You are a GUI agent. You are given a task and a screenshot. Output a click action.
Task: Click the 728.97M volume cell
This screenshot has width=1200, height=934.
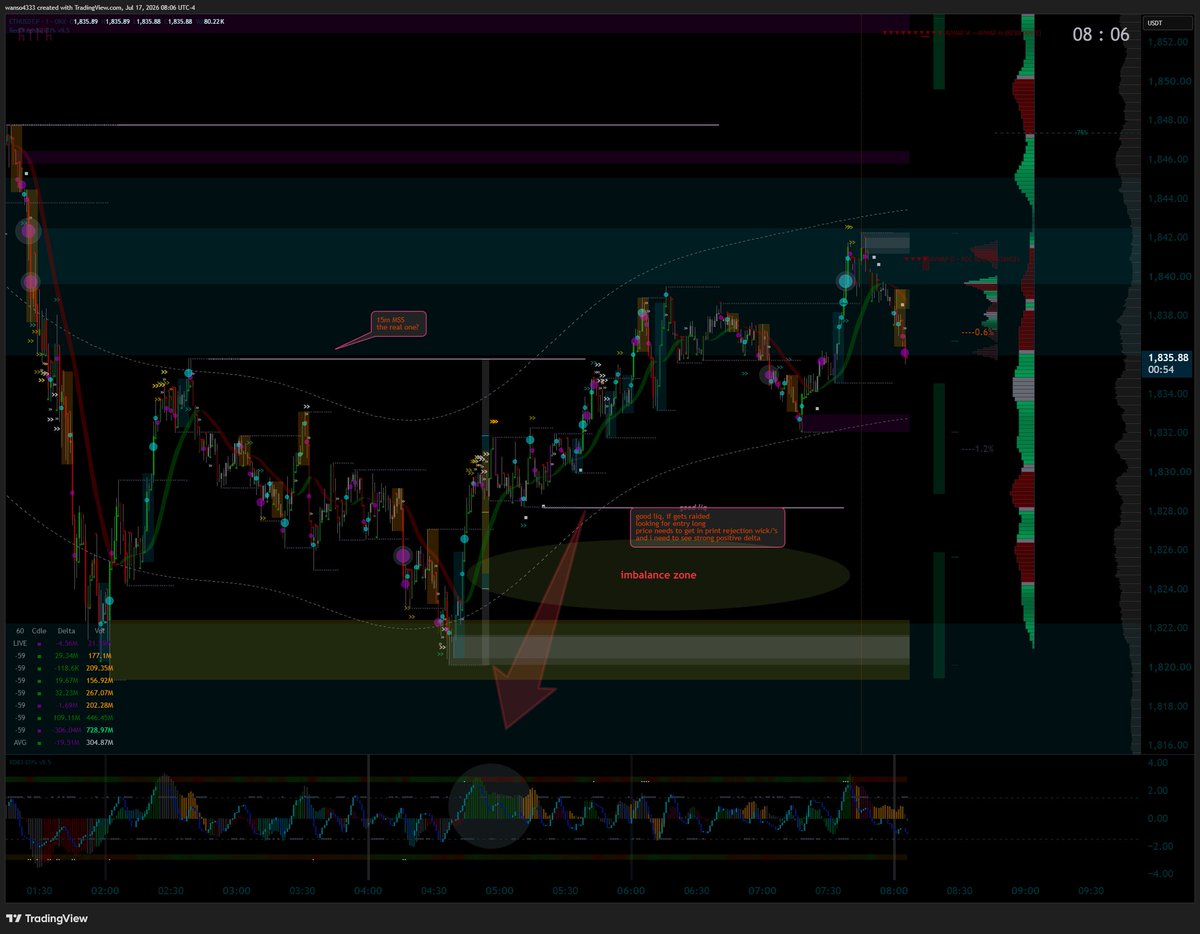click(101, 731)
